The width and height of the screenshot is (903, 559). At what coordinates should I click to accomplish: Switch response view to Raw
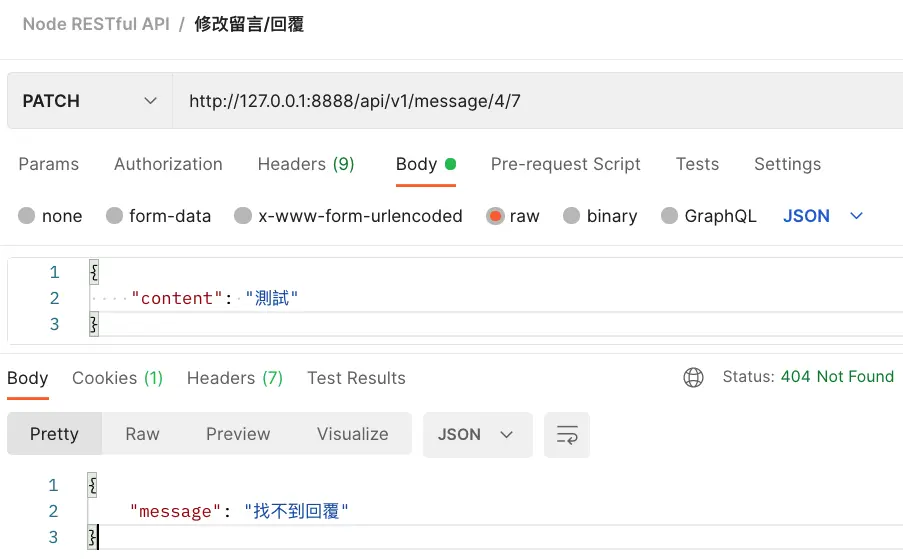tap(142, 434)
